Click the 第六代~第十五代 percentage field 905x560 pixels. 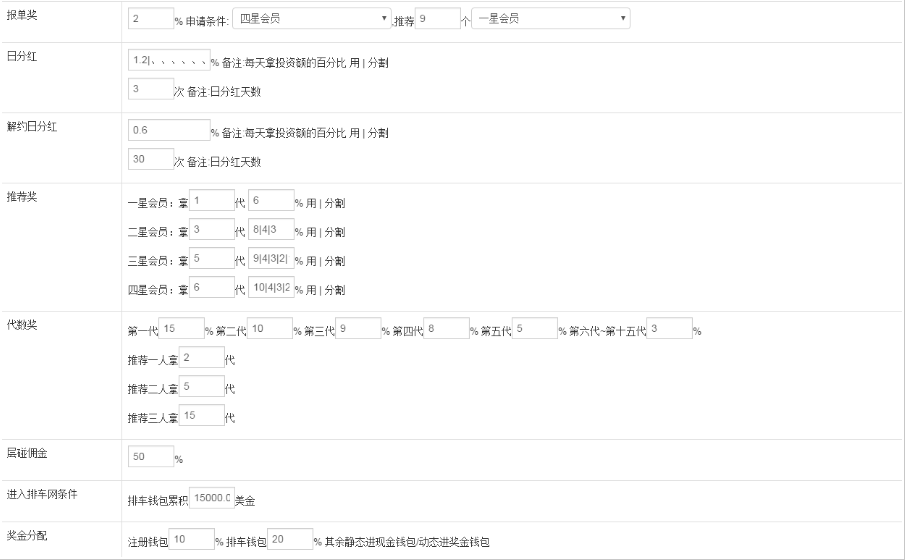(670, 328)
